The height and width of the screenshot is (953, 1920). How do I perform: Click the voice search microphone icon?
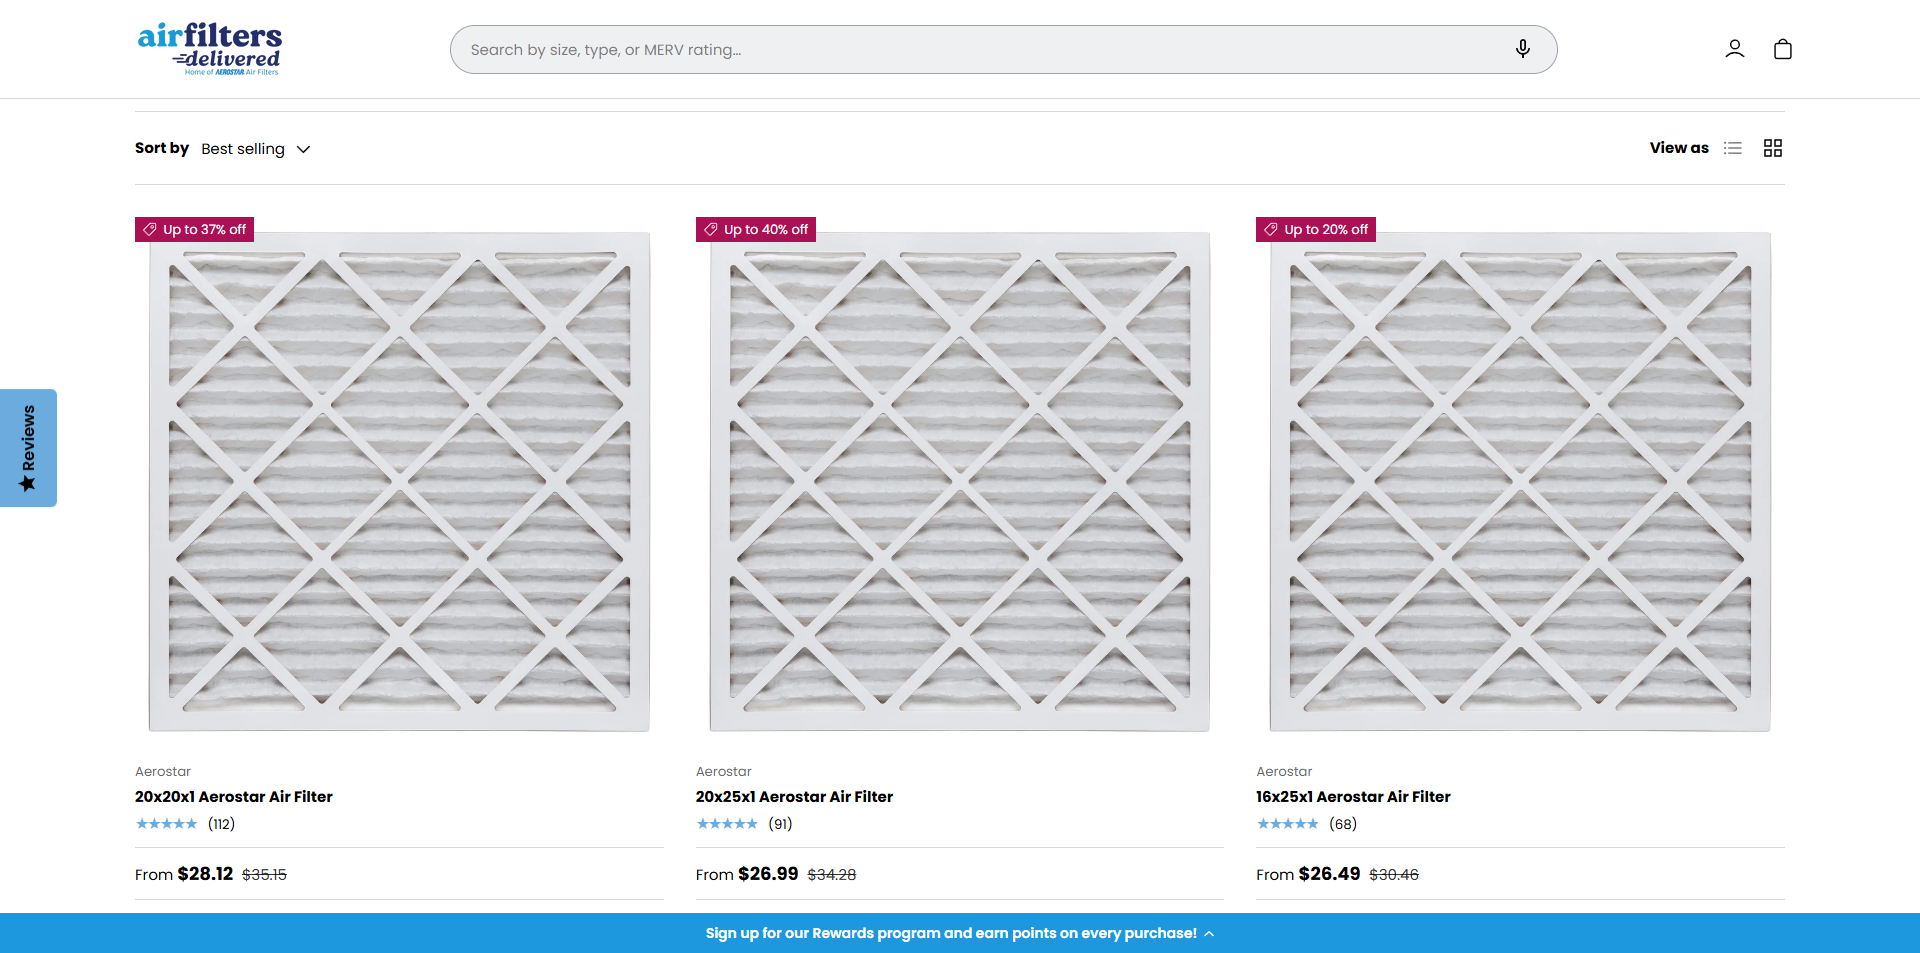[1522, 49]
